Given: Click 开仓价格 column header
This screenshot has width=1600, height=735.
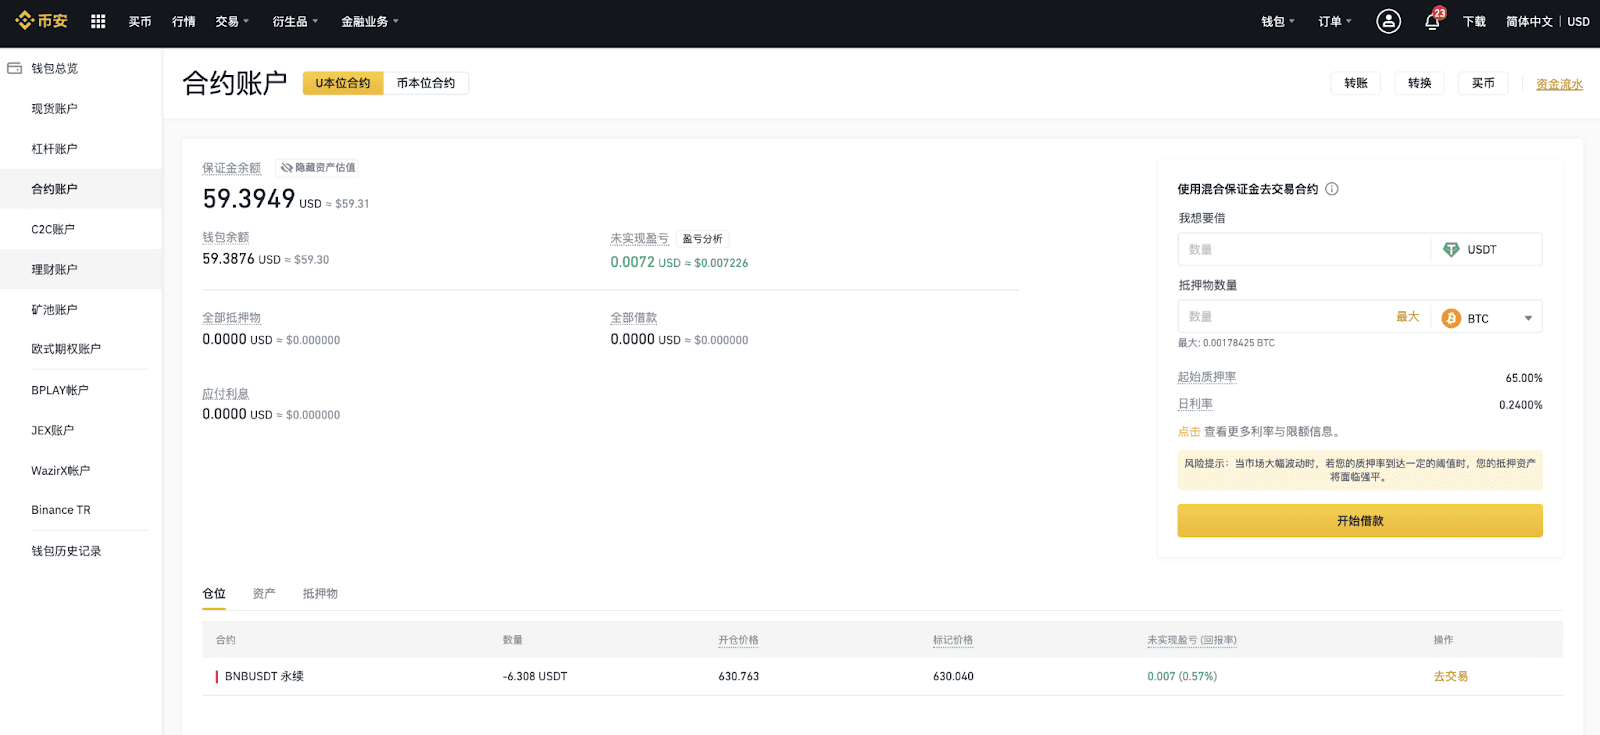Looking at the screenshot, I should pos(738,640).
